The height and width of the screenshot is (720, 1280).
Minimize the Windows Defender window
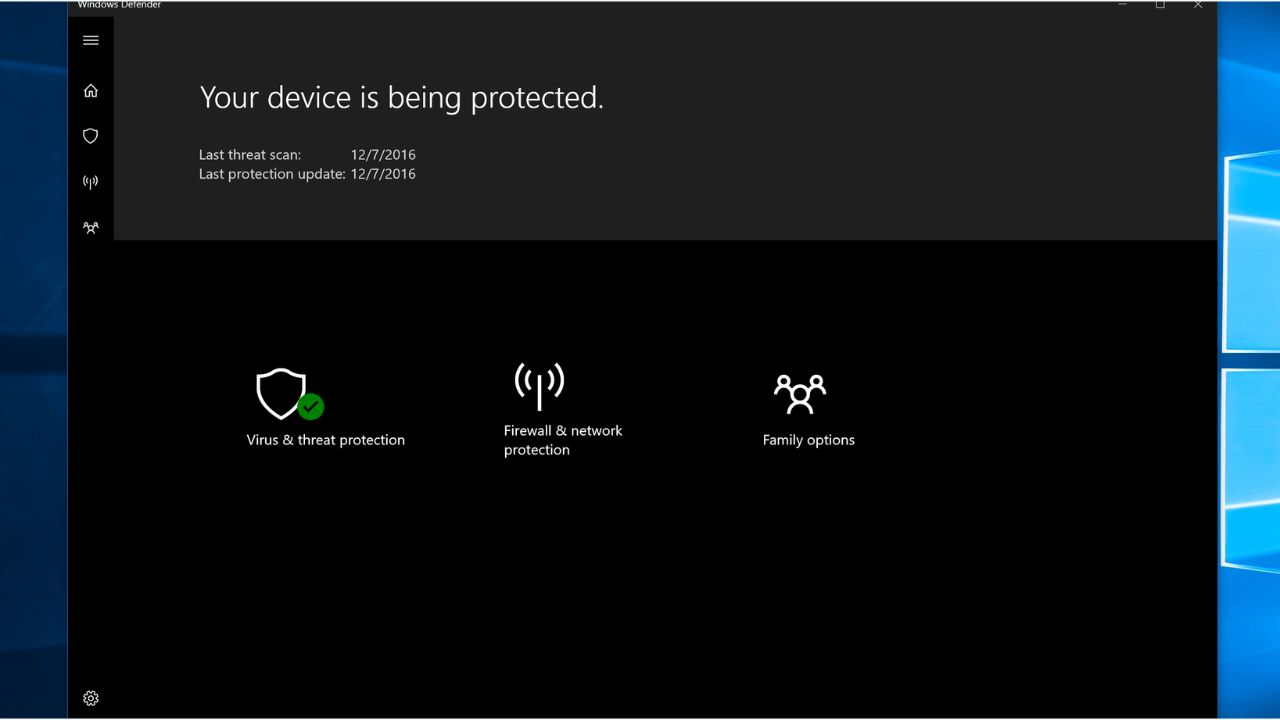pos(1123,5)
